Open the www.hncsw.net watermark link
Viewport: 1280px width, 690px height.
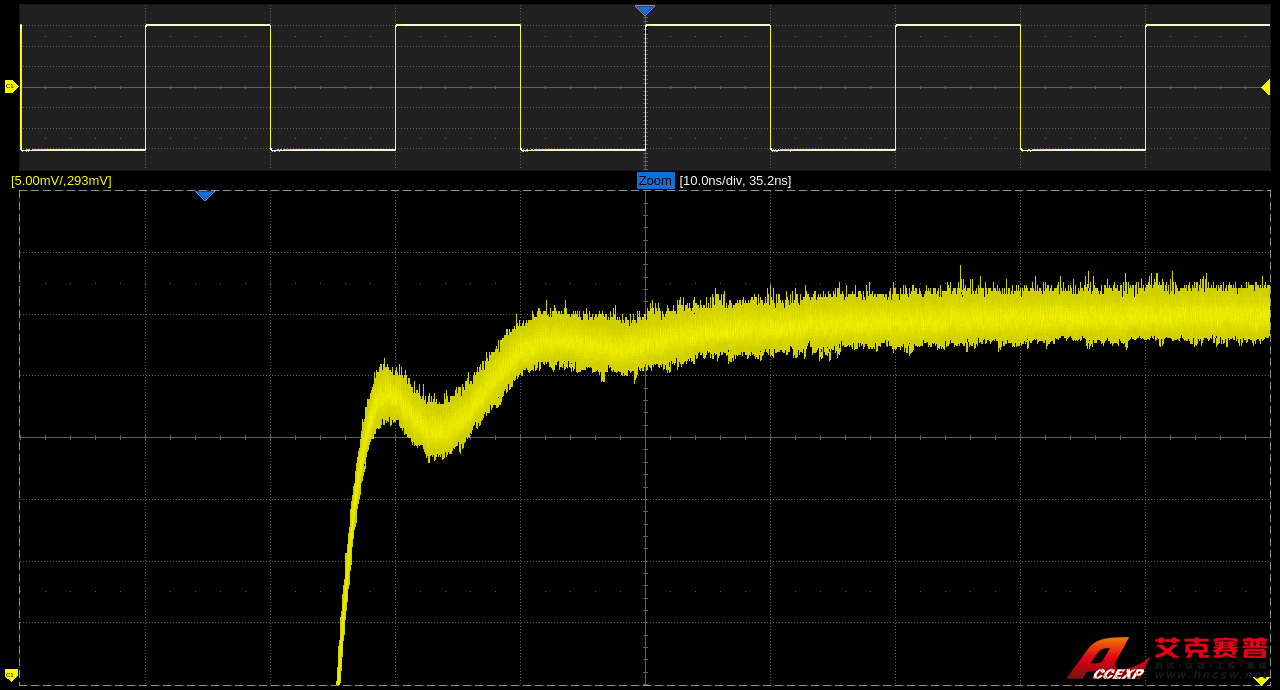1210,675
